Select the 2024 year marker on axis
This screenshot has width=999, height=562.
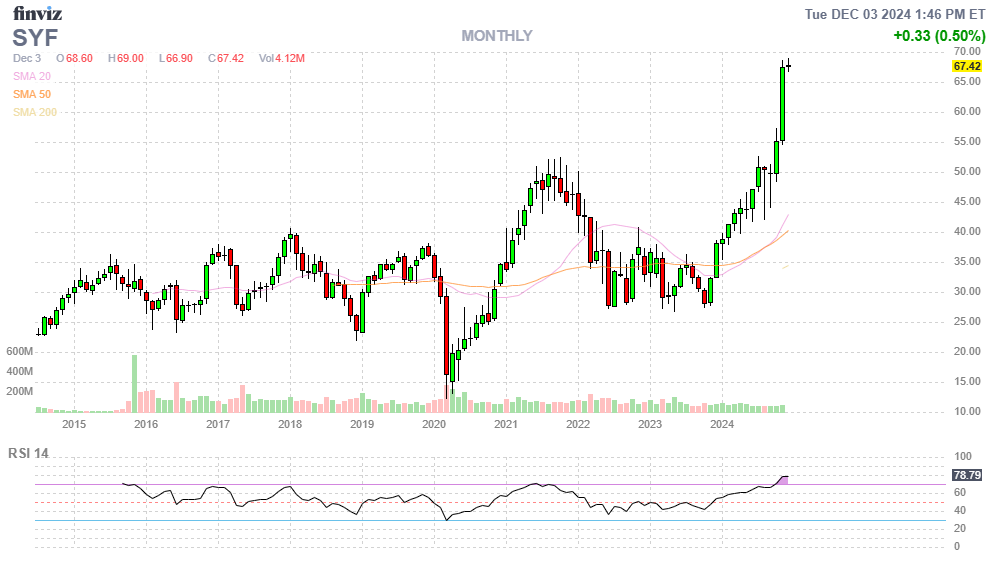pos(722,424)
